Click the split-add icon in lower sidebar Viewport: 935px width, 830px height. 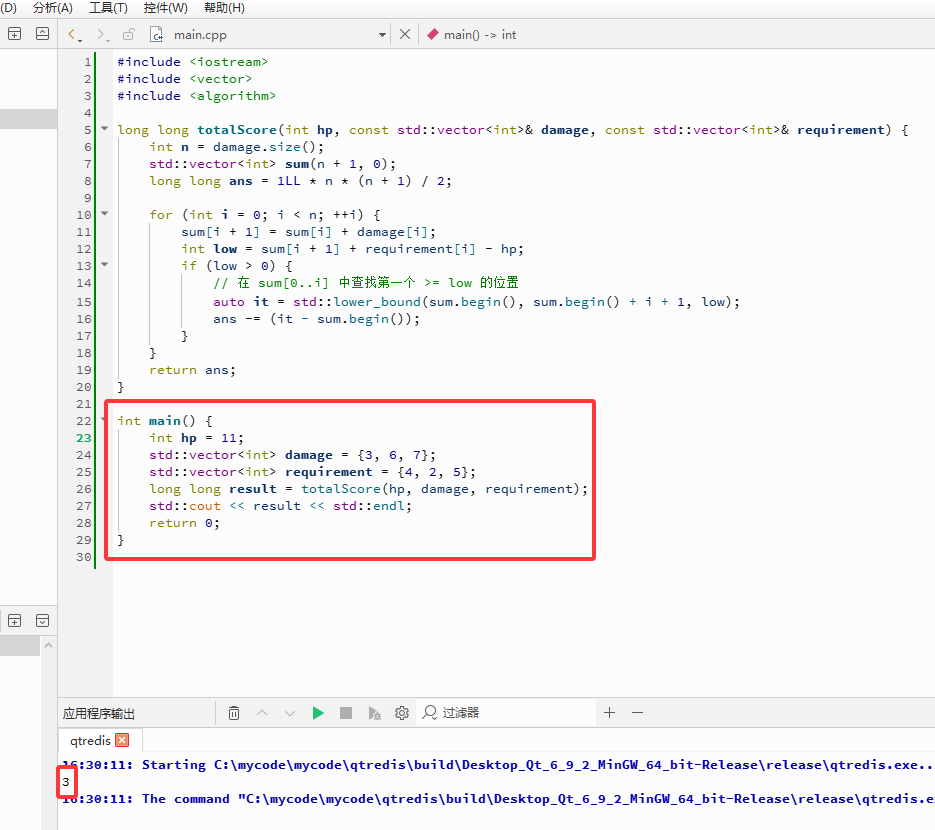tap(14, 621)
